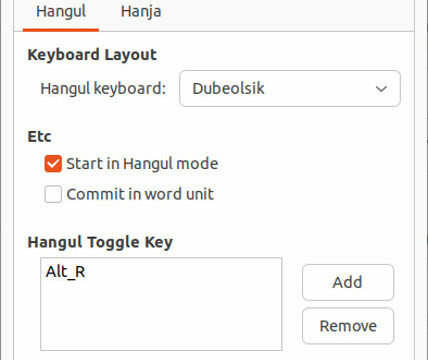Image resolution: width=428 pixels, height=360 pixels.
Task: Click the Etc section heading
Action: point(39,137)
